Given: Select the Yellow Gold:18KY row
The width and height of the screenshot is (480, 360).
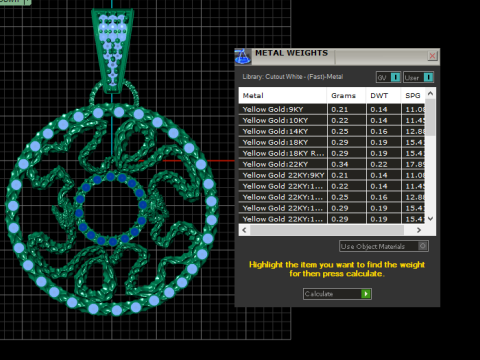Looking at the screenshot, I should (332, 142).
